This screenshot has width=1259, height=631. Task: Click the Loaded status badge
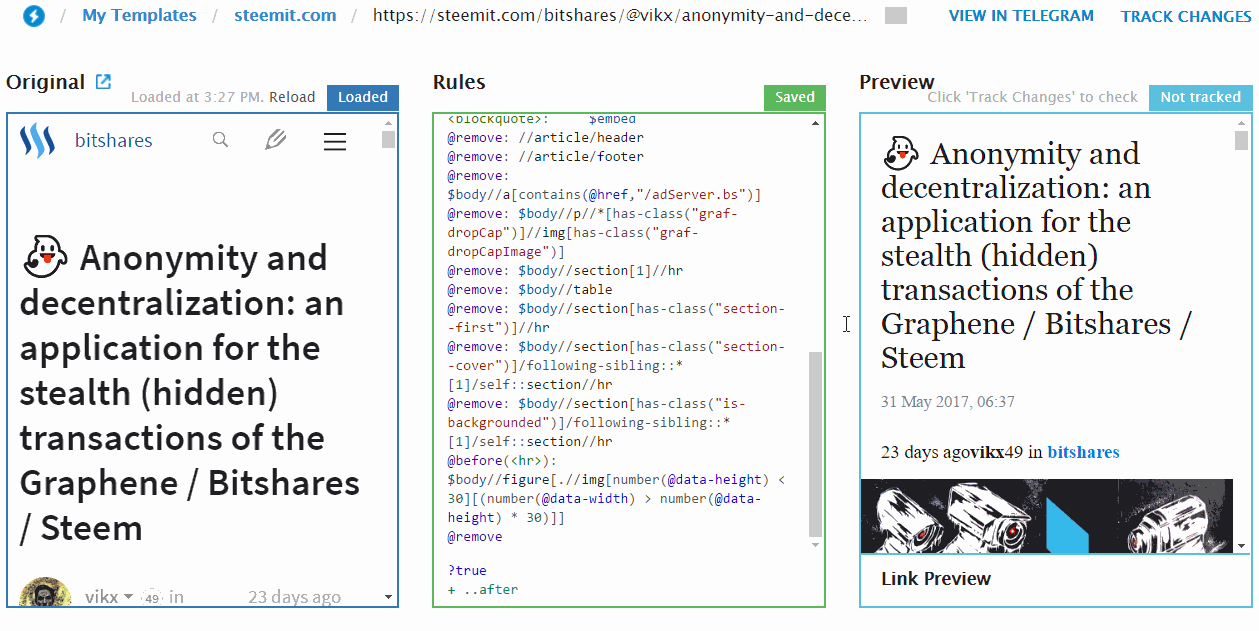tap(363, 97)
